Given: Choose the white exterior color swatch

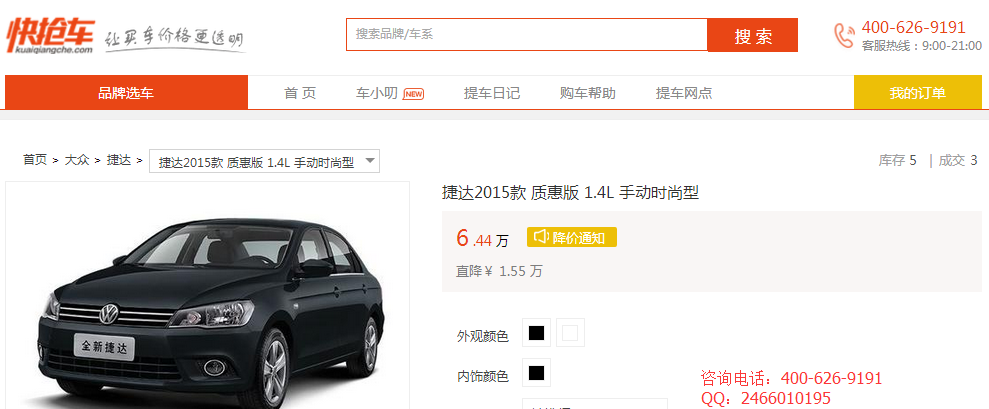Looking at the screenshot, I should click(570, 333).
